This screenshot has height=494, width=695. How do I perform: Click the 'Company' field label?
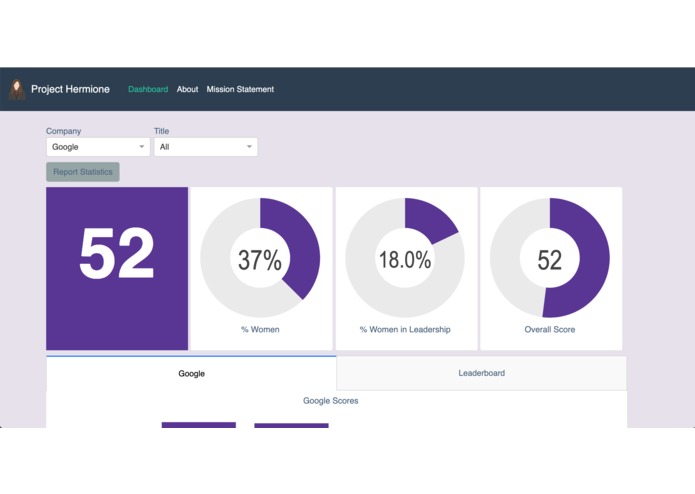coord(63,131)
